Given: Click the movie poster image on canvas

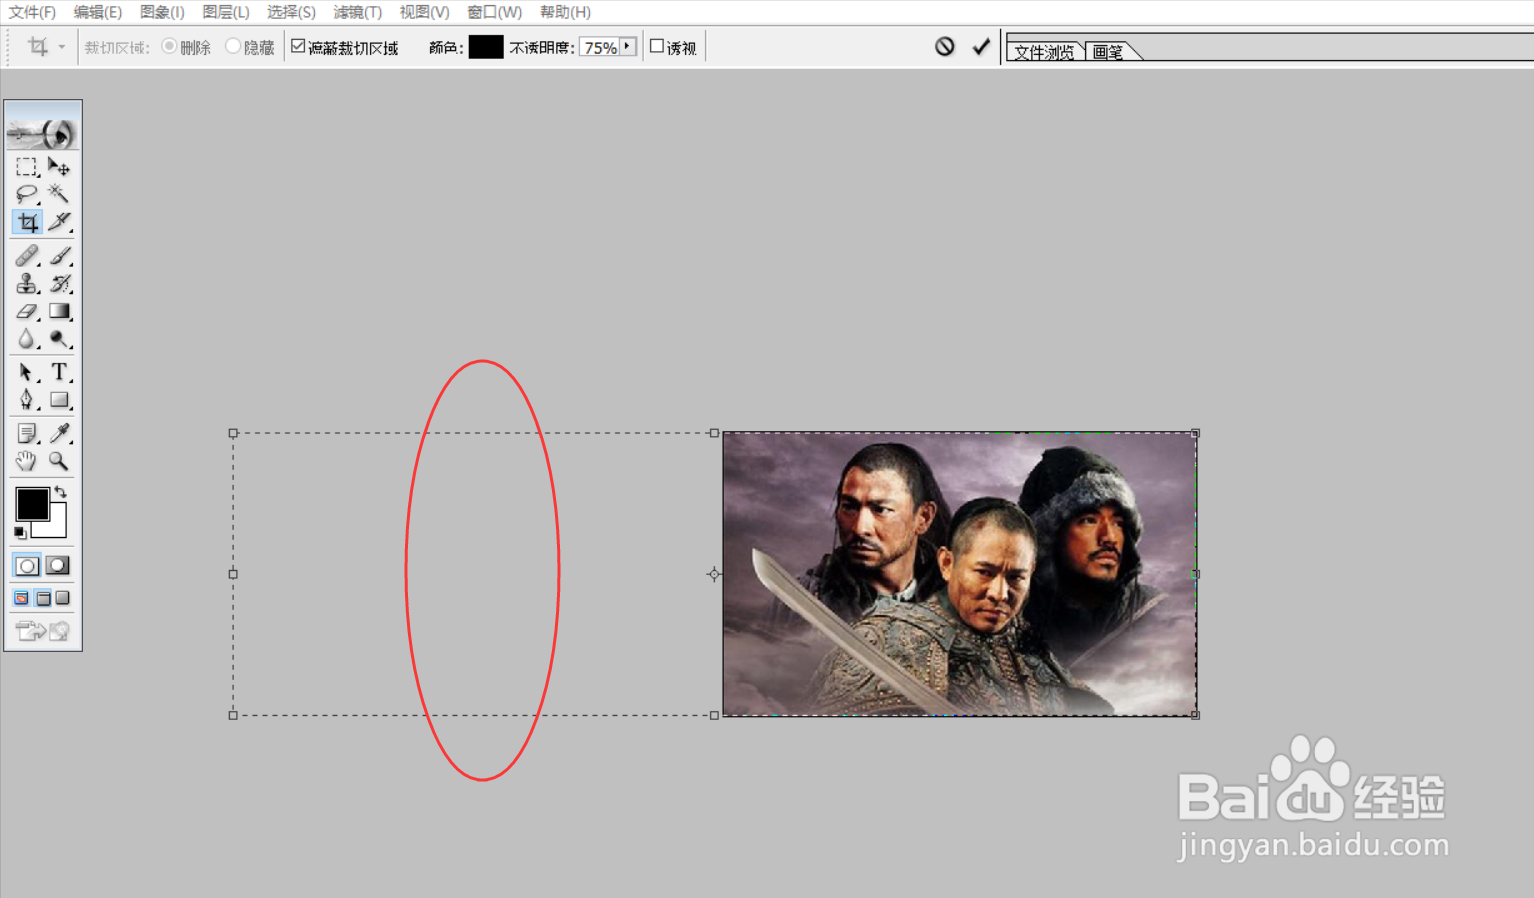Looking at the screenshot, I should (x=960, y=574).
